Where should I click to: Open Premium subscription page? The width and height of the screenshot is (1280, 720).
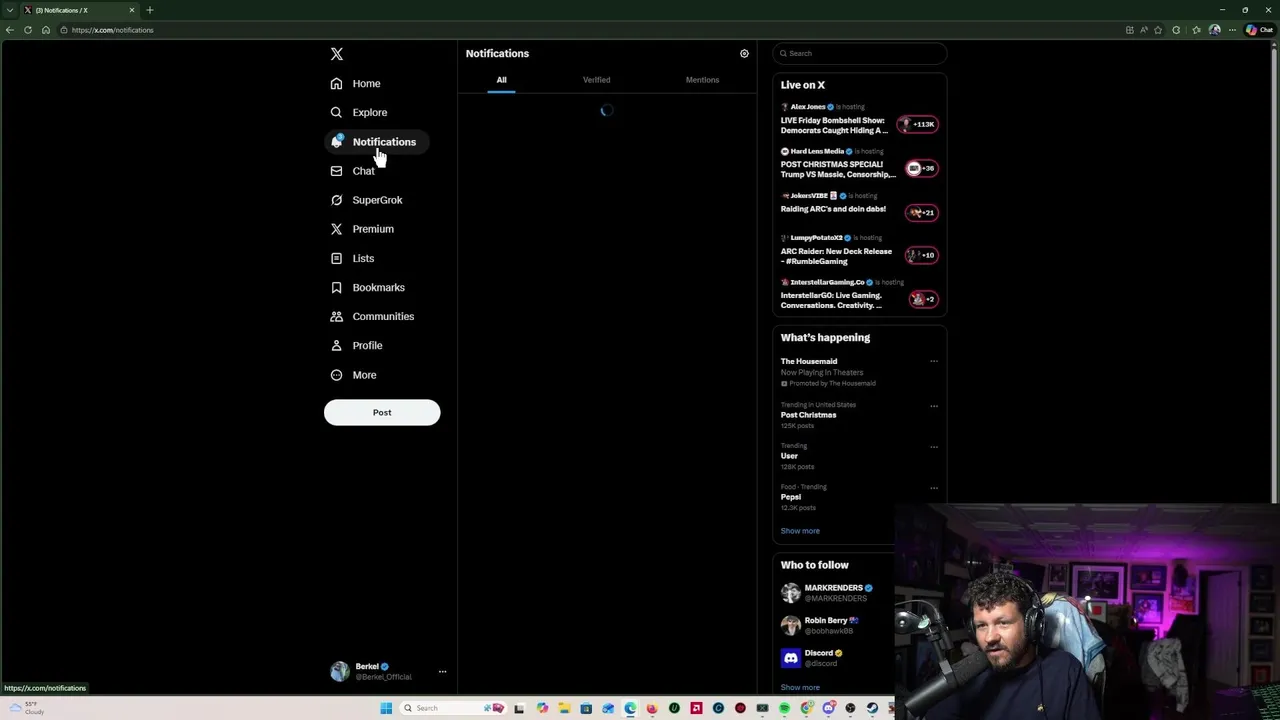click(362, 229)
